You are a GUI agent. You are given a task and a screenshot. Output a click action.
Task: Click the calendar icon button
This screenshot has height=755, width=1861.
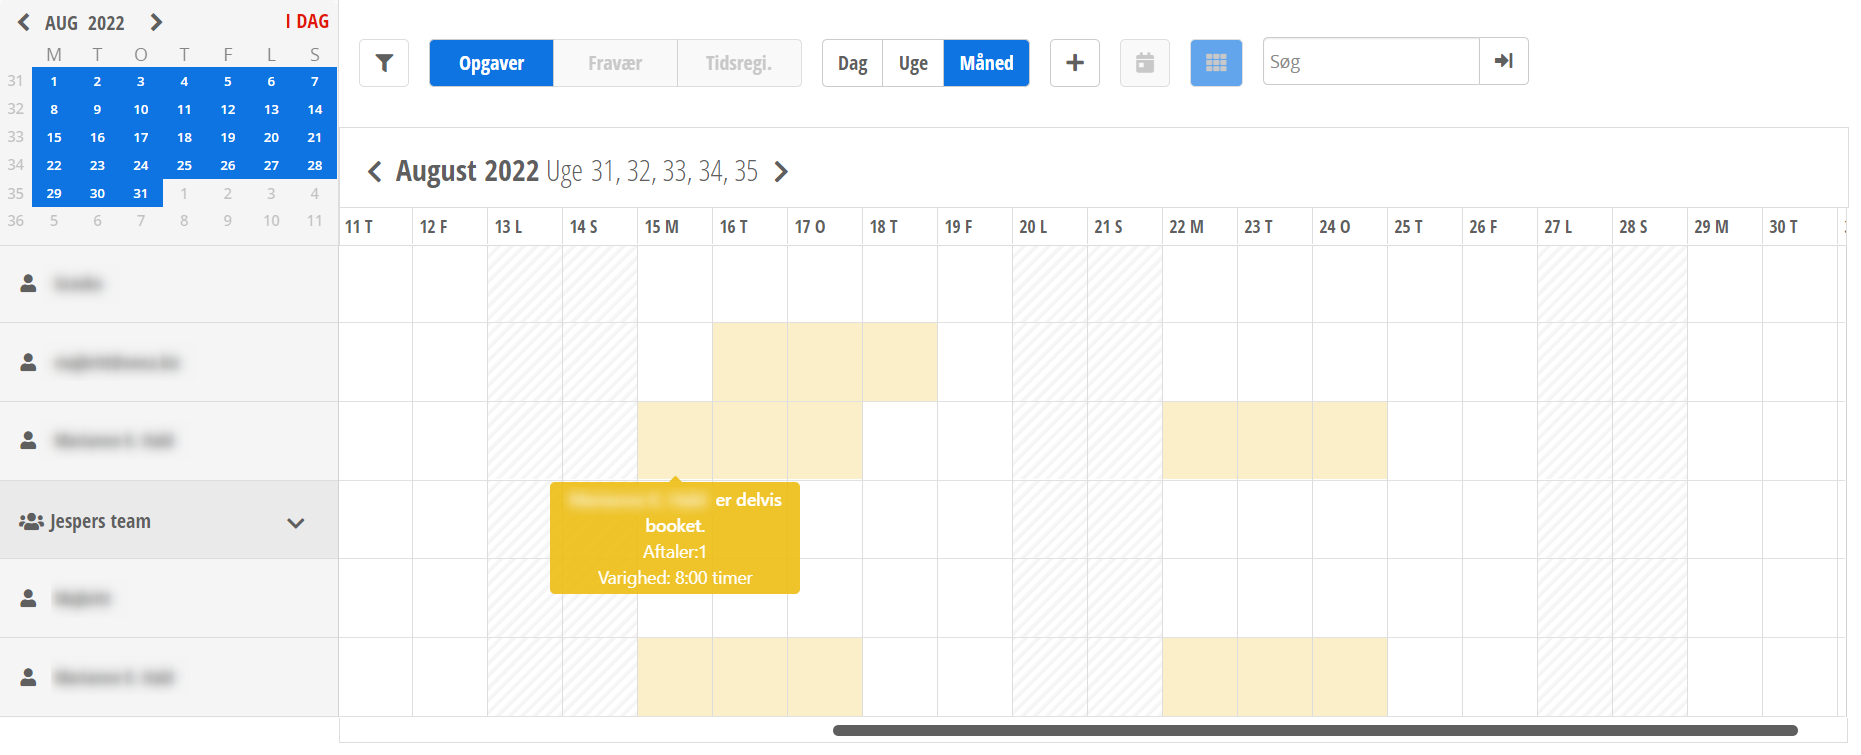(x=1145, y=63)
